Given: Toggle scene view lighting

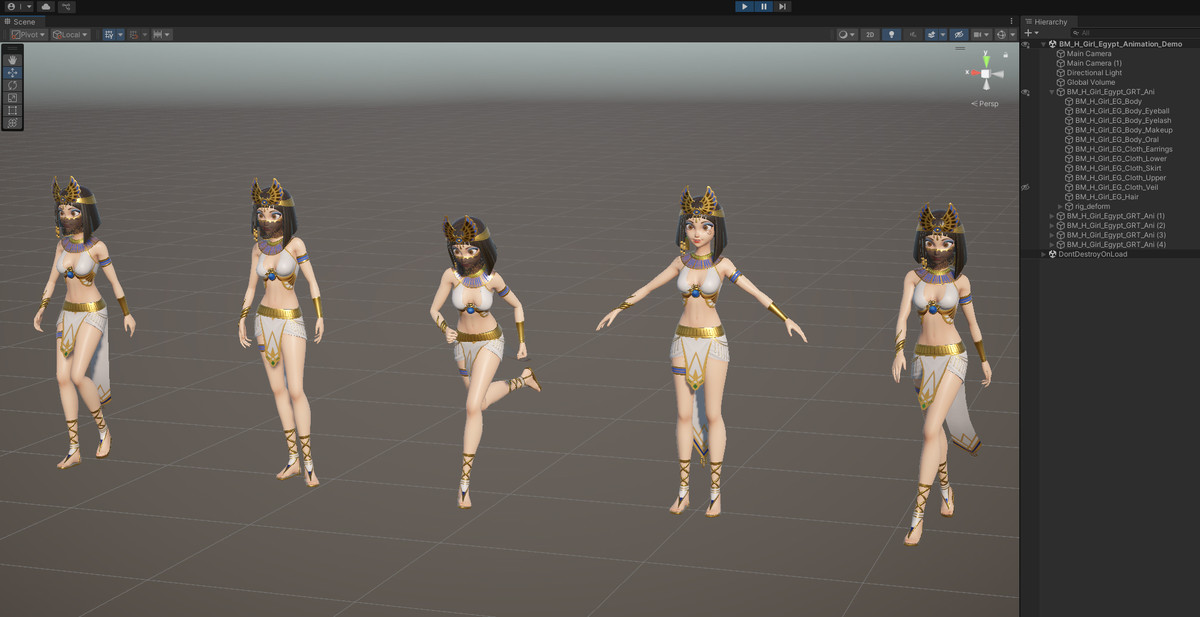Looking at the screenshot, I should [892, 34].
